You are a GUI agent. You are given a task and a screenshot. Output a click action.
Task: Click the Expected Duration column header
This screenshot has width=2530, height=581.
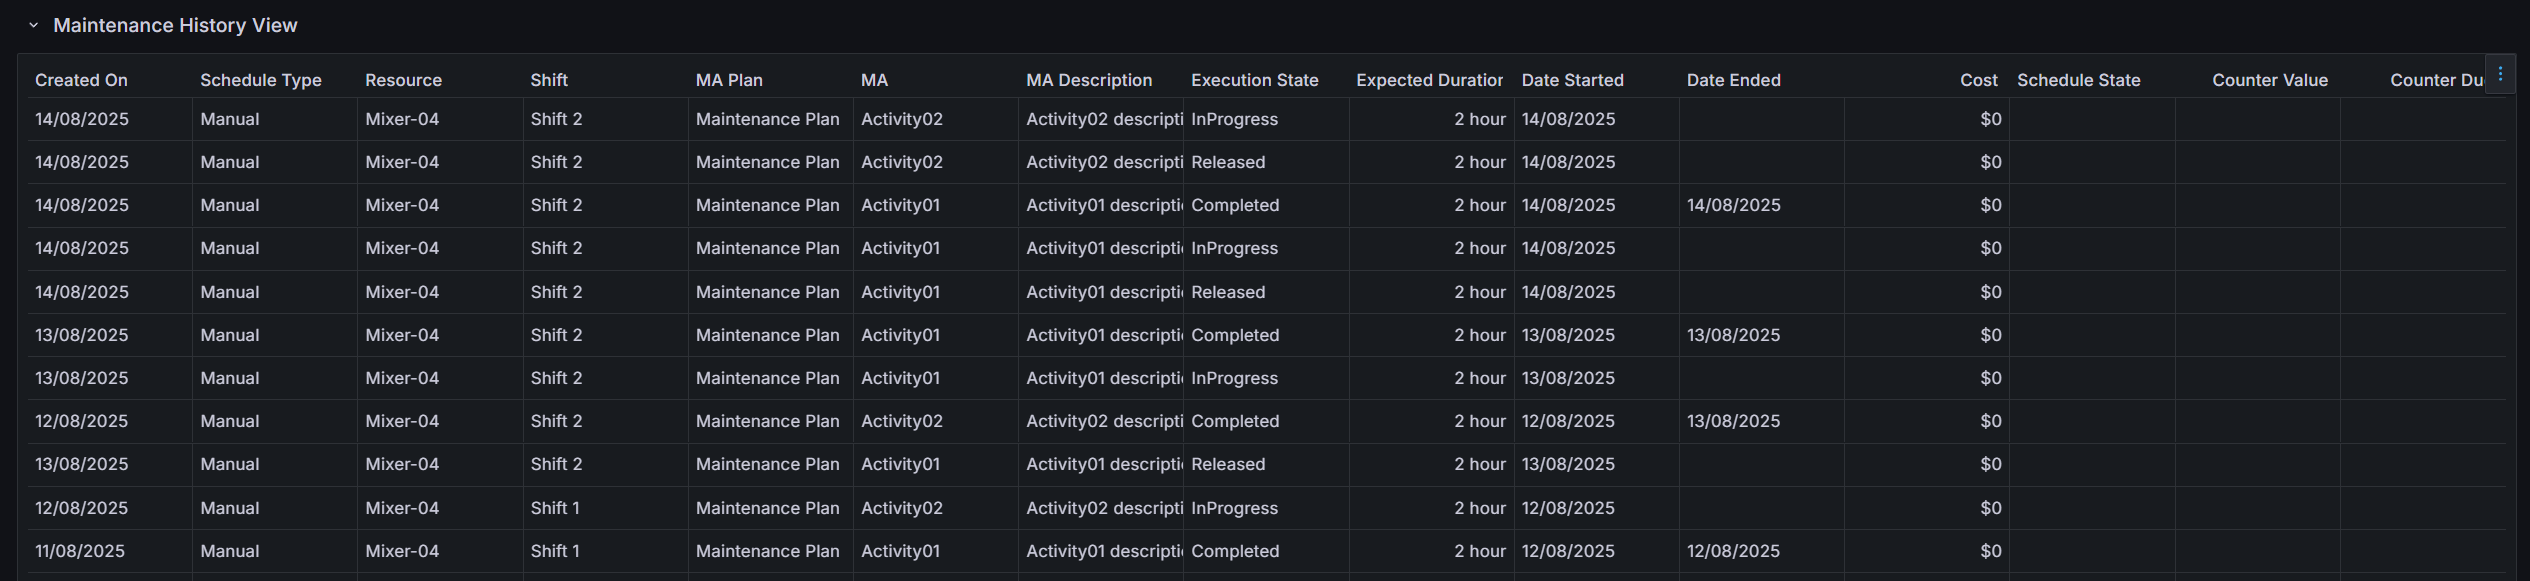point(1429,80)
